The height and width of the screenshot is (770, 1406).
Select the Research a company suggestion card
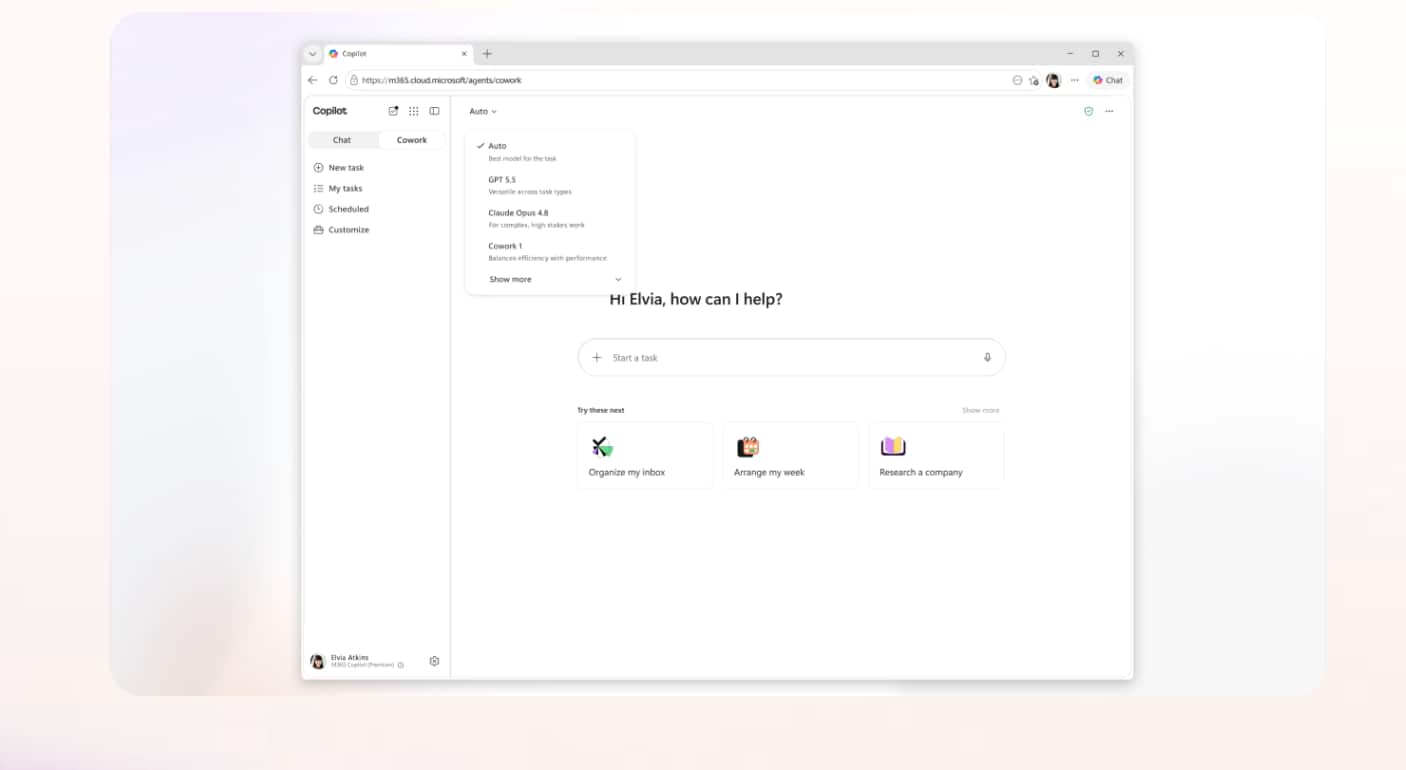[936, 455]
